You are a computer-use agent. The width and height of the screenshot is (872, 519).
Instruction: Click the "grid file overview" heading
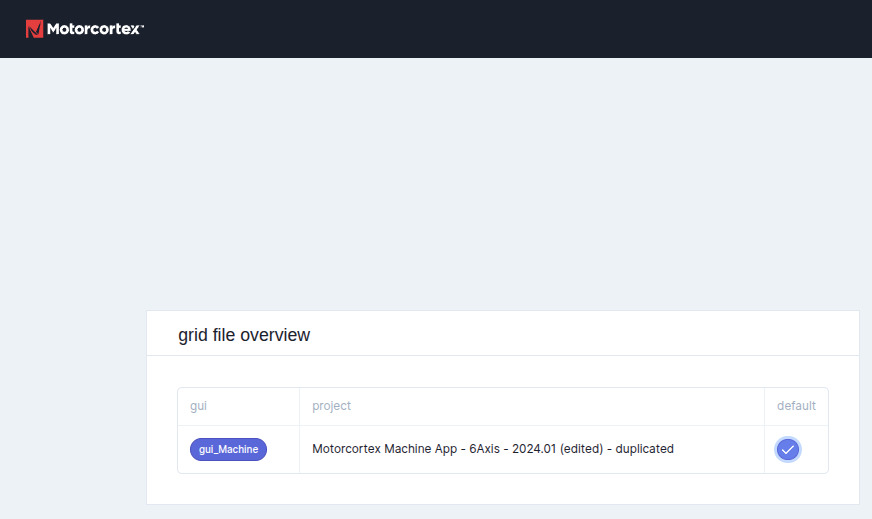point(244,335)
